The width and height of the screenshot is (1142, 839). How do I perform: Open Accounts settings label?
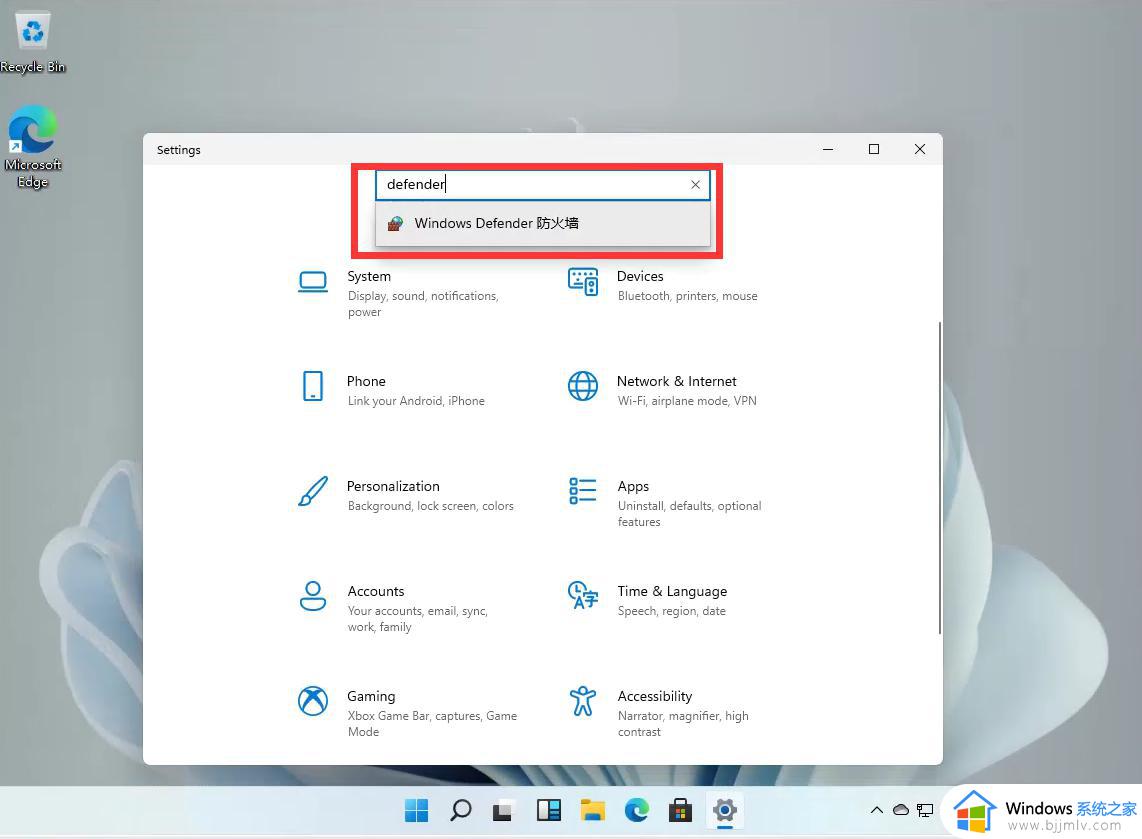(x=376, y=591)
